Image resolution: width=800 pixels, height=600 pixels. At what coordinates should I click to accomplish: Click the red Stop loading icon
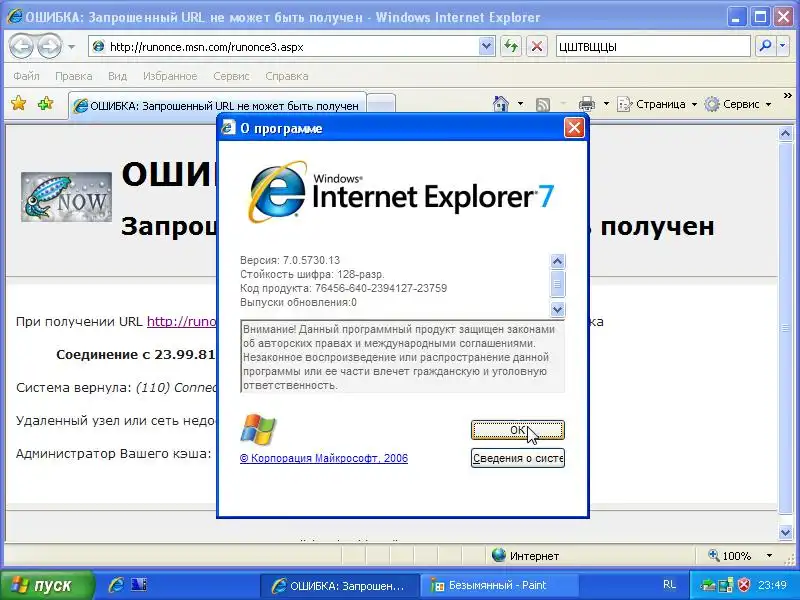pyautogui.click(x=537, y=47)
